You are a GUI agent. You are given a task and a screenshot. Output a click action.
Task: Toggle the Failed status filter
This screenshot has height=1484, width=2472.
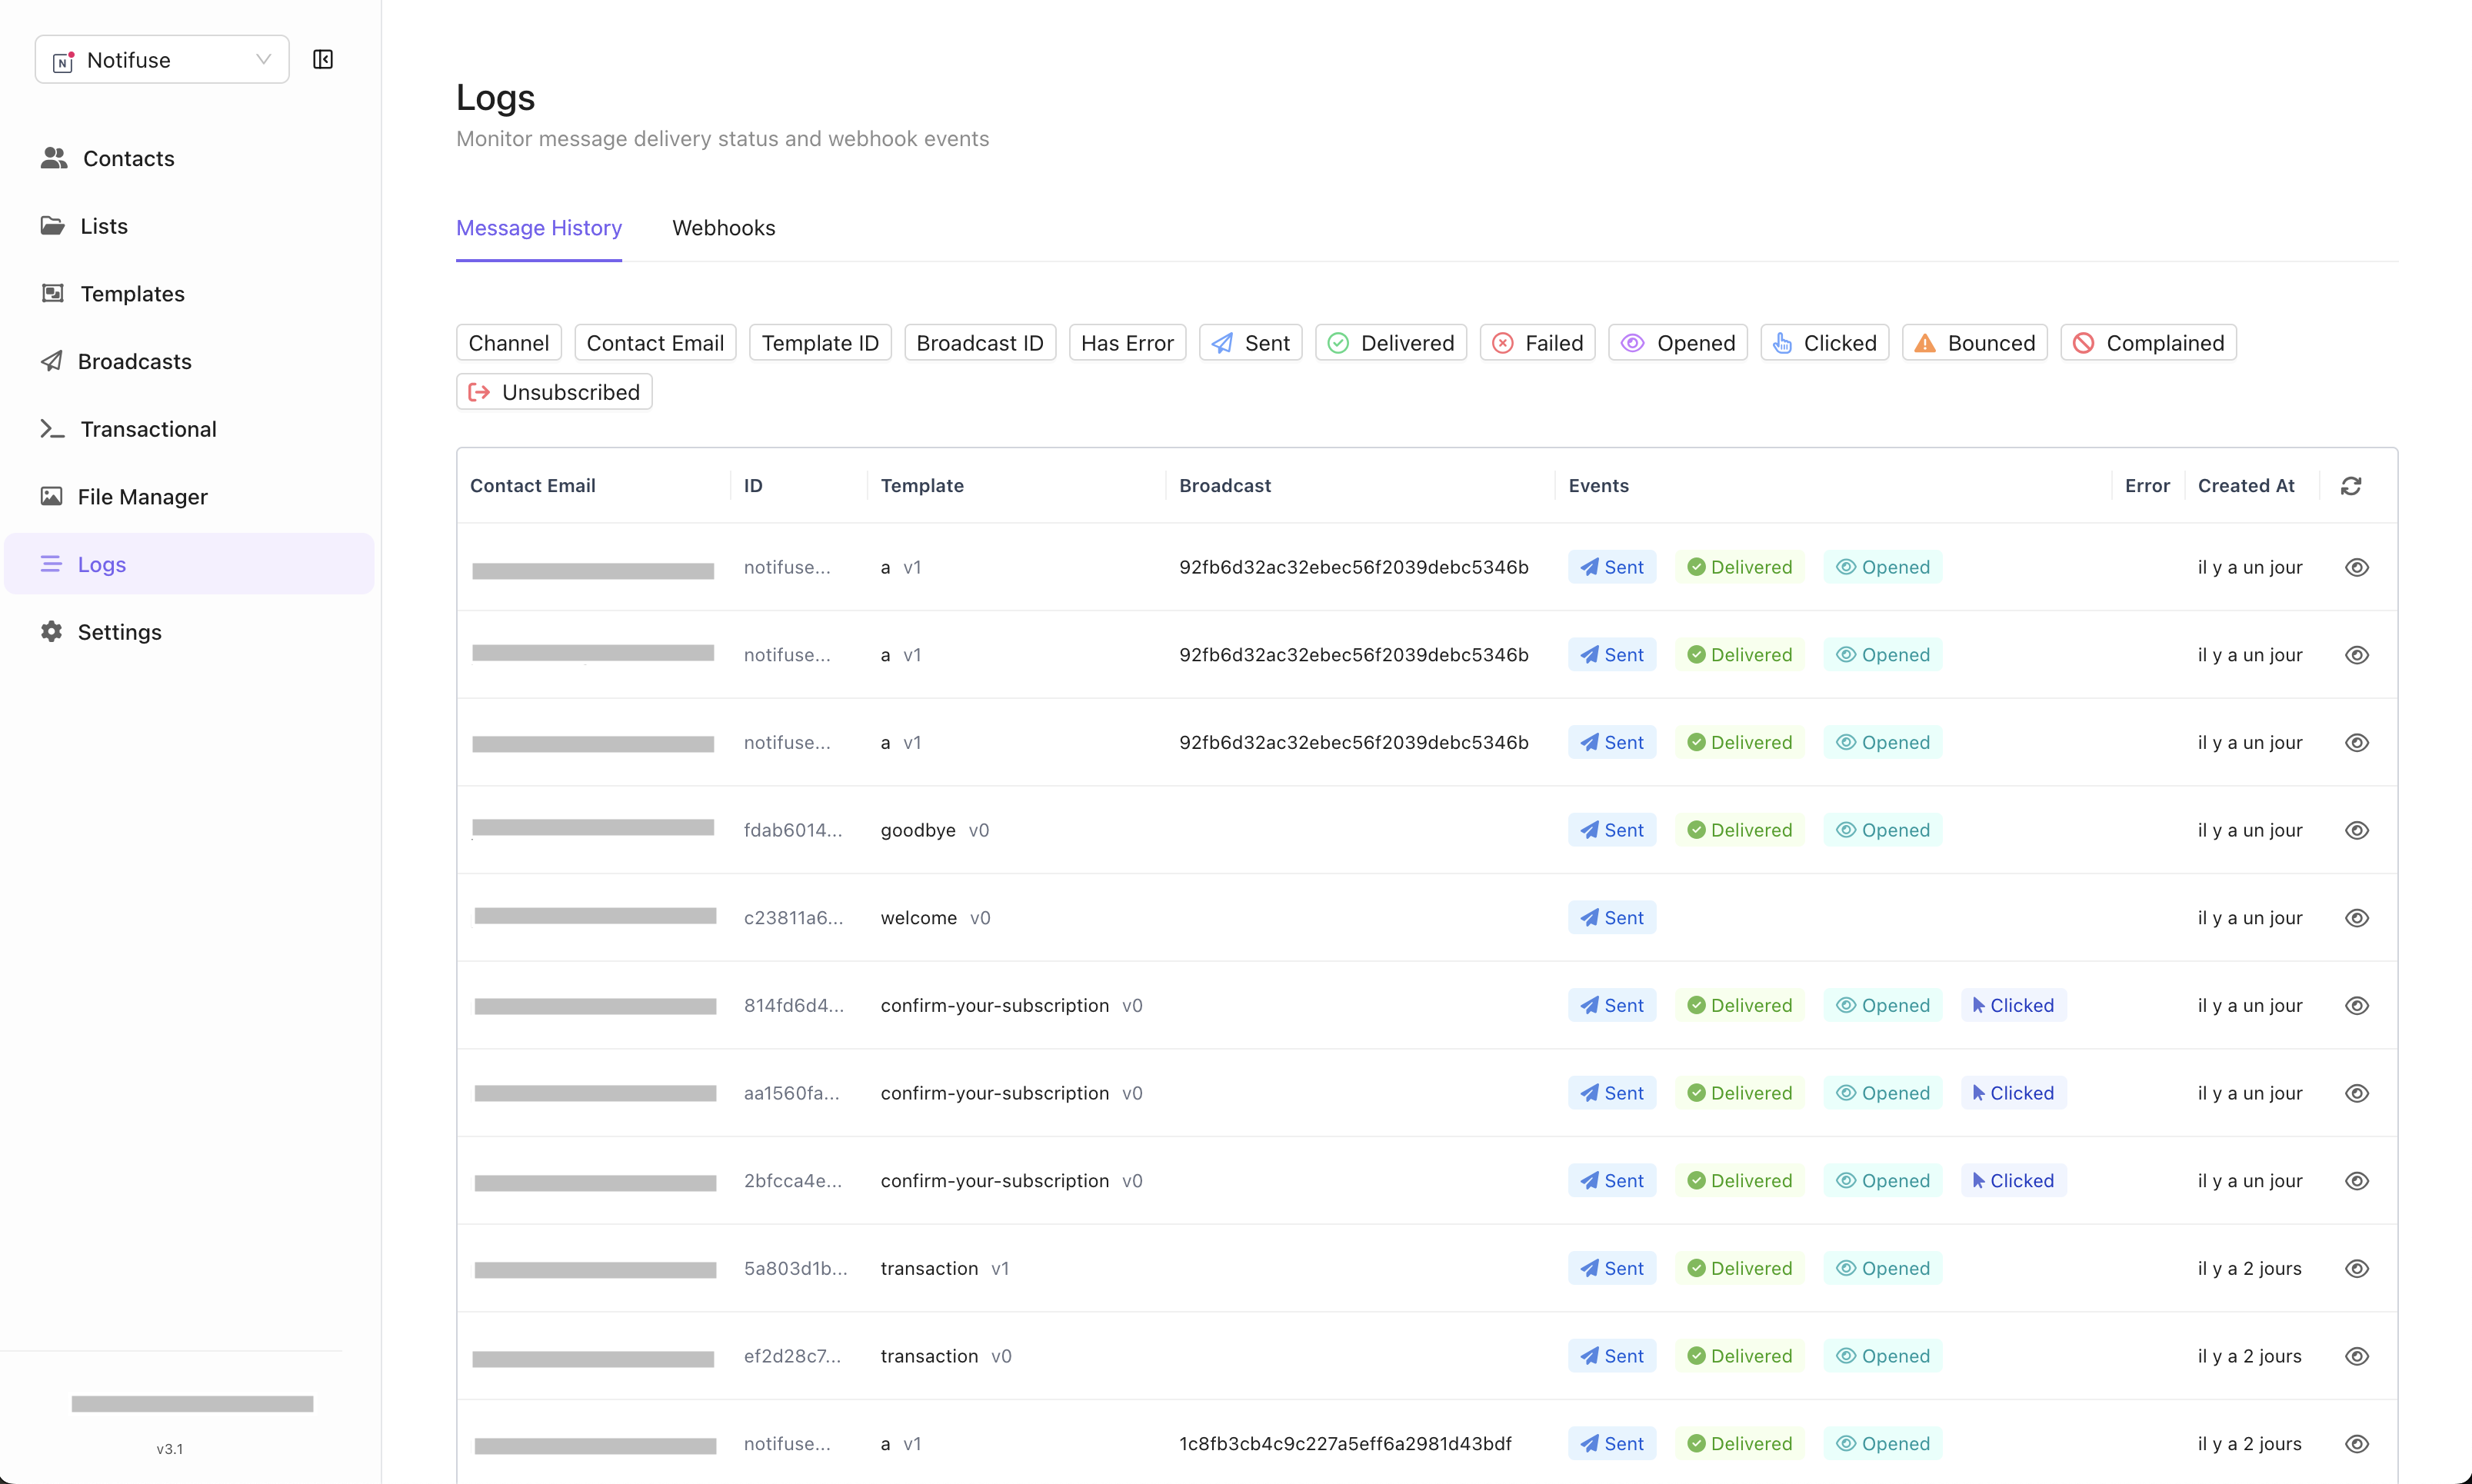[x=1537, y=343]
